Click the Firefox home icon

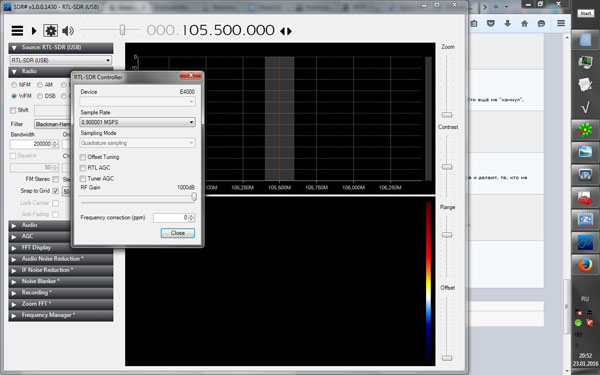point(524,23)
